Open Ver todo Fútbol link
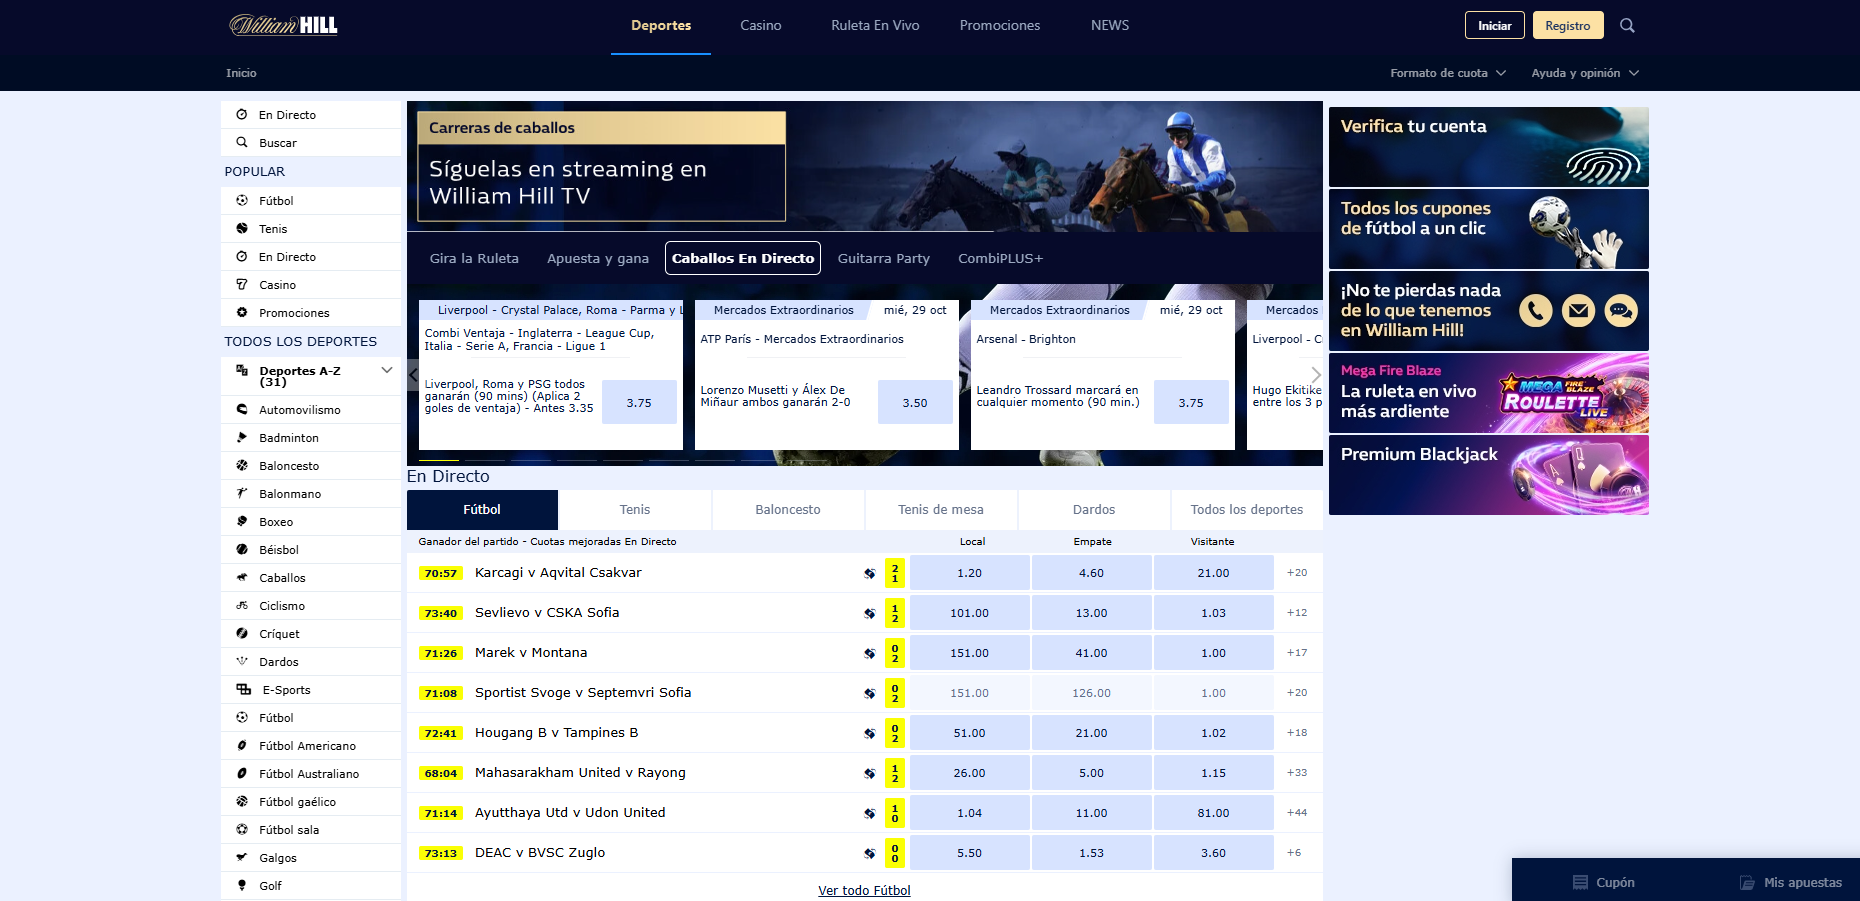Screen dimensions: 1860x901 pyautogui.click(x=864, y=890)
